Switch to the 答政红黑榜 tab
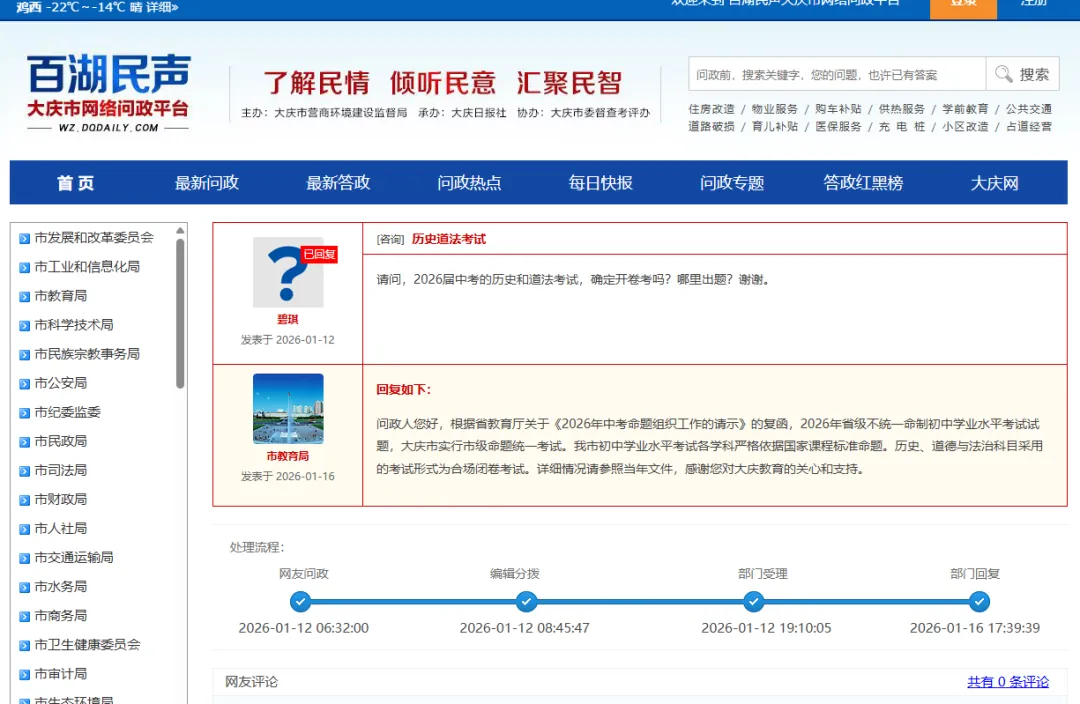 (862, 183)
